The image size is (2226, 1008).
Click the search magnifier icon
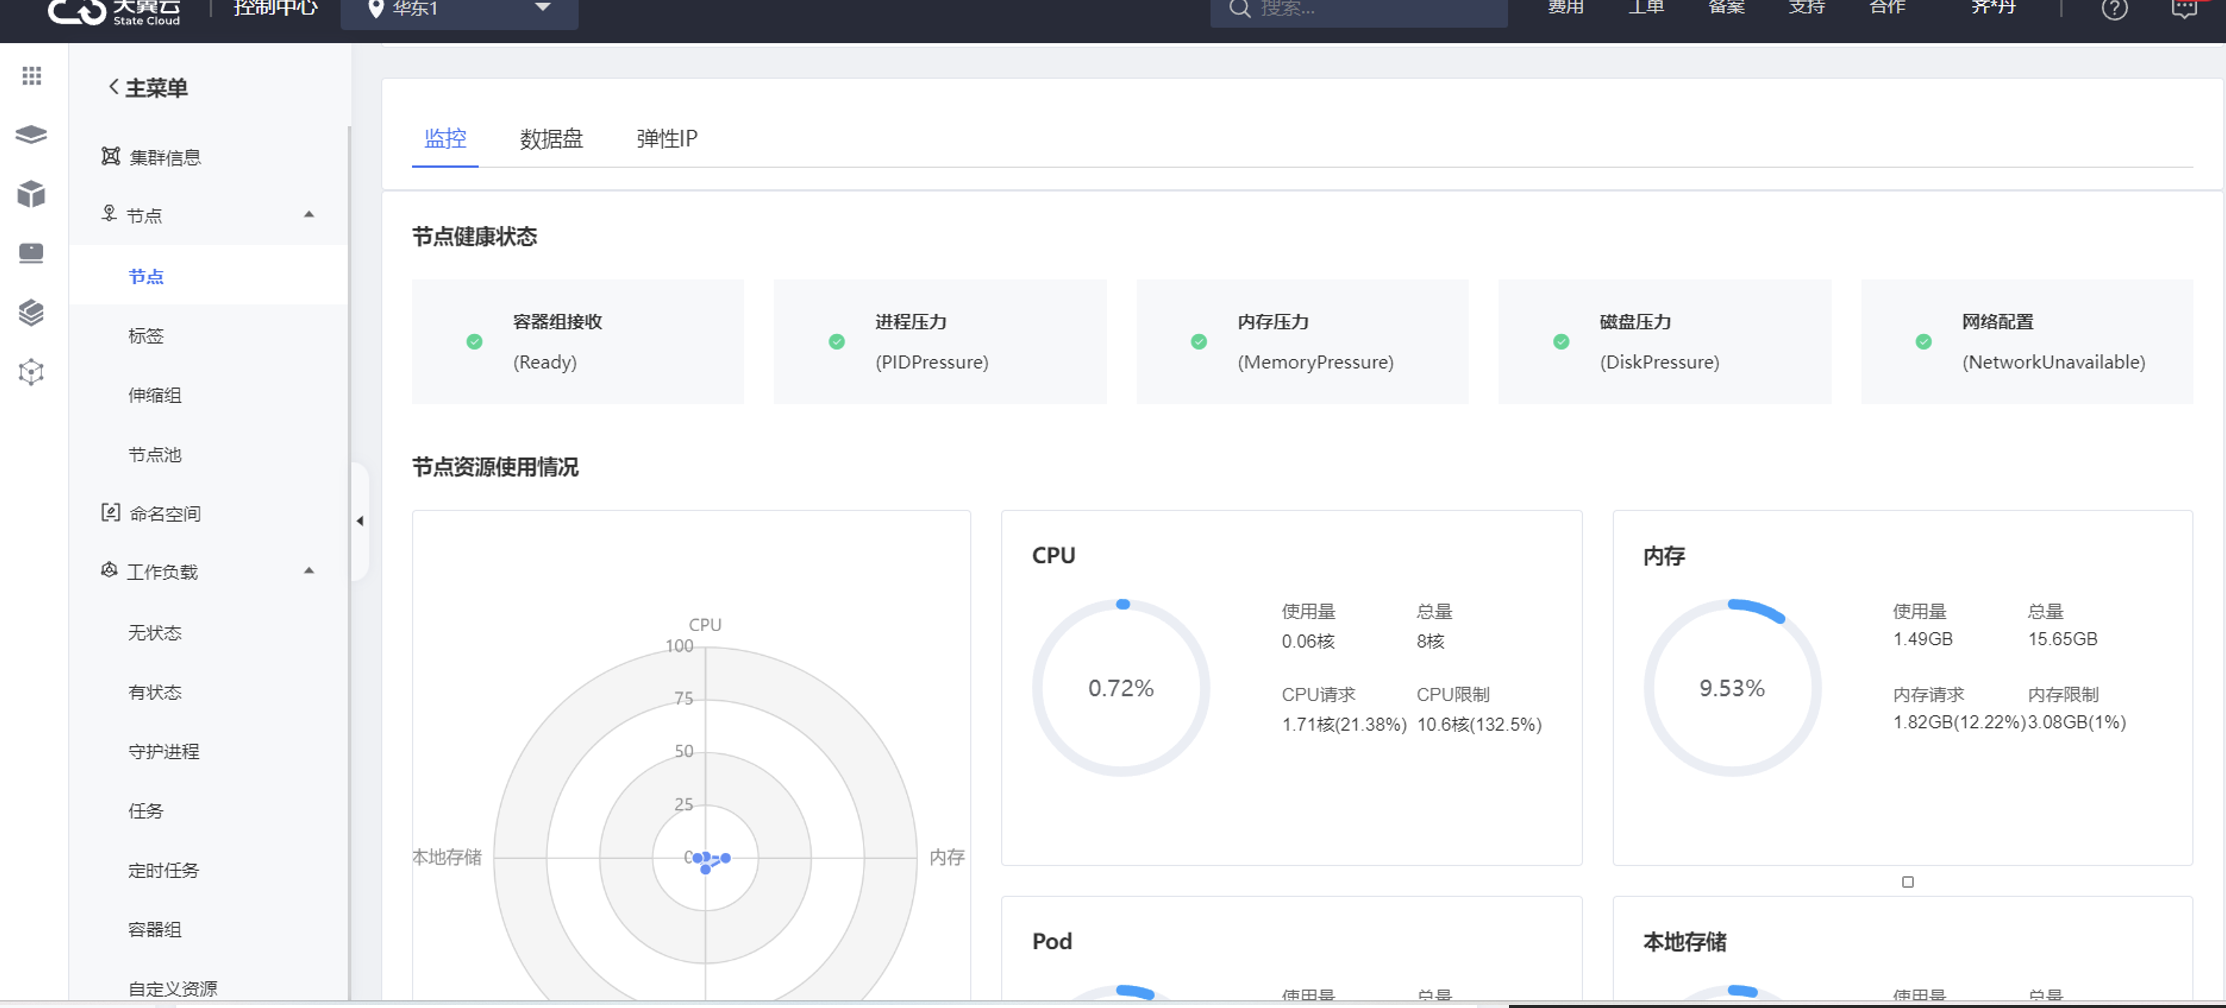click(1240, 9)
